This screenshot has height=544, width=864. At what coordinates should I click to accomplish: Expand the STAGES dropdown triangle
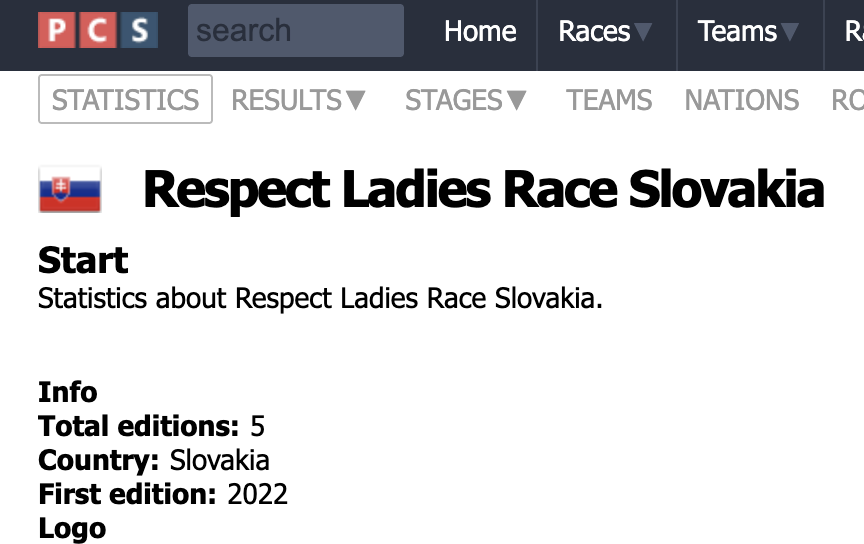pos(516,101)
